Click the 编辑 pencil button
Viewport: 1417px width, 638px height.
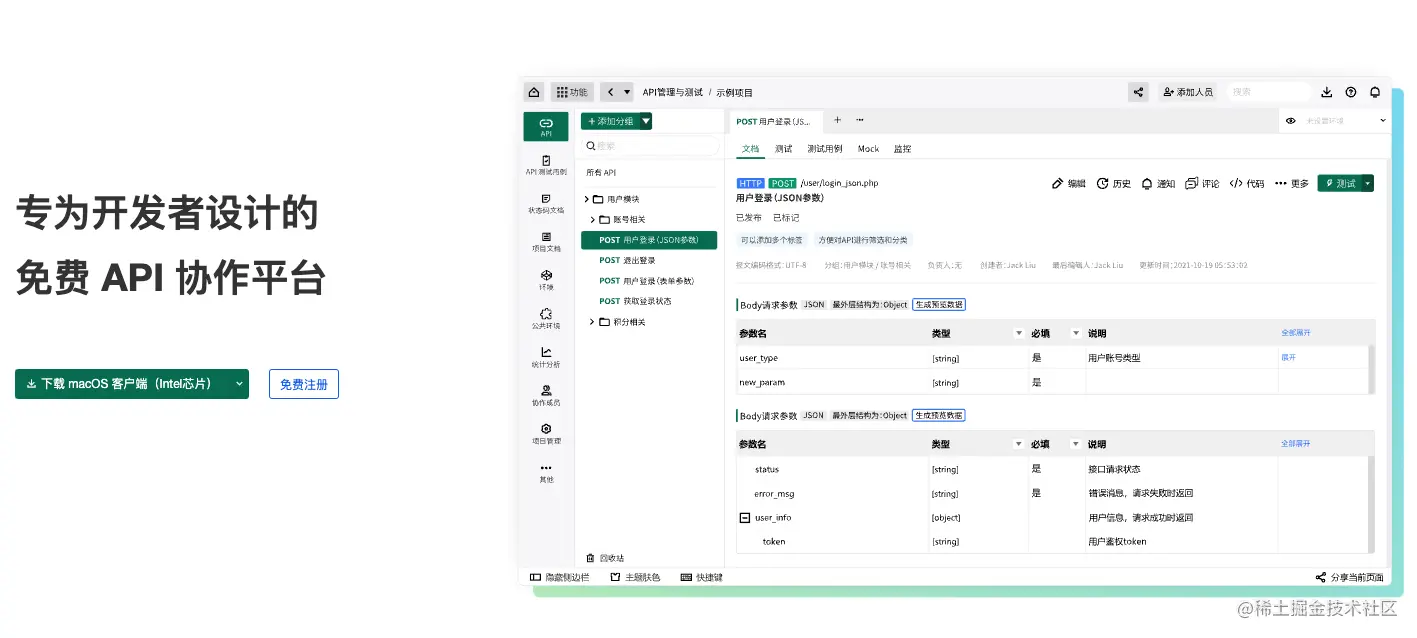[x=1069, y=184]
